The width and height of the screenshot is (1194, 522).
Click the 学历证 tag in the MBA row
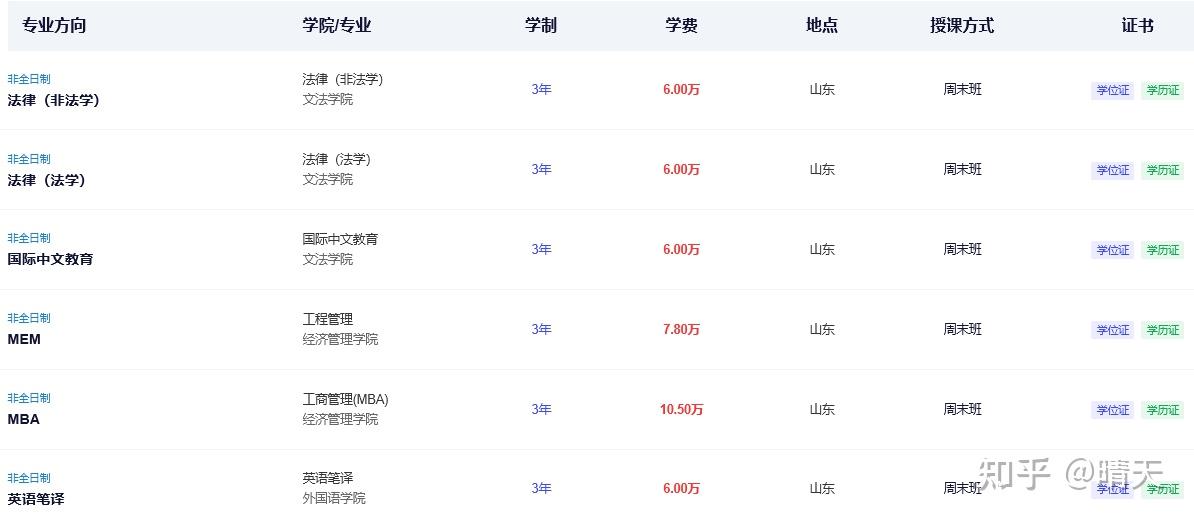[x=1162, y=410]
